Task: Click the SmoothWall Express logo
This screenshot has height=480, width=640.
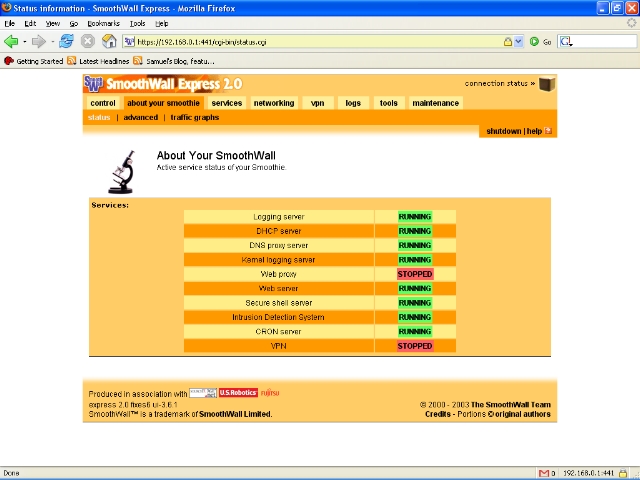Action: pyautogui.click(x=163, y=84)
